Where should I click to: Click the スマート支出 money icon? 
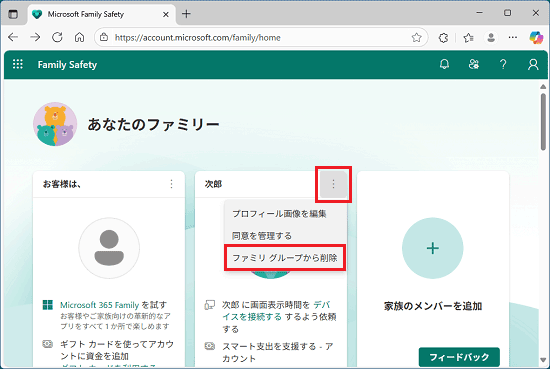tap(210, 346)
